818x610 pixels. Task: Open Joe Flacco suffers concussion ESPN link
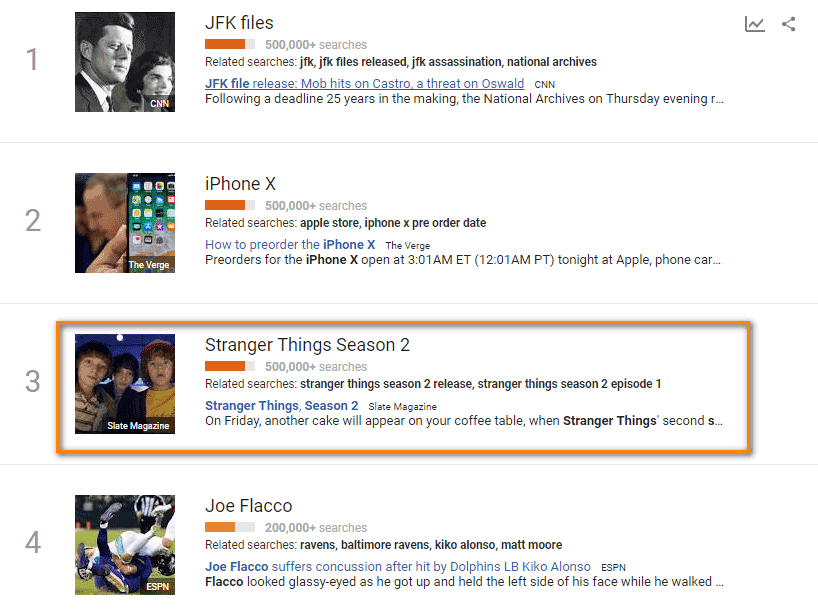[398, 567]
